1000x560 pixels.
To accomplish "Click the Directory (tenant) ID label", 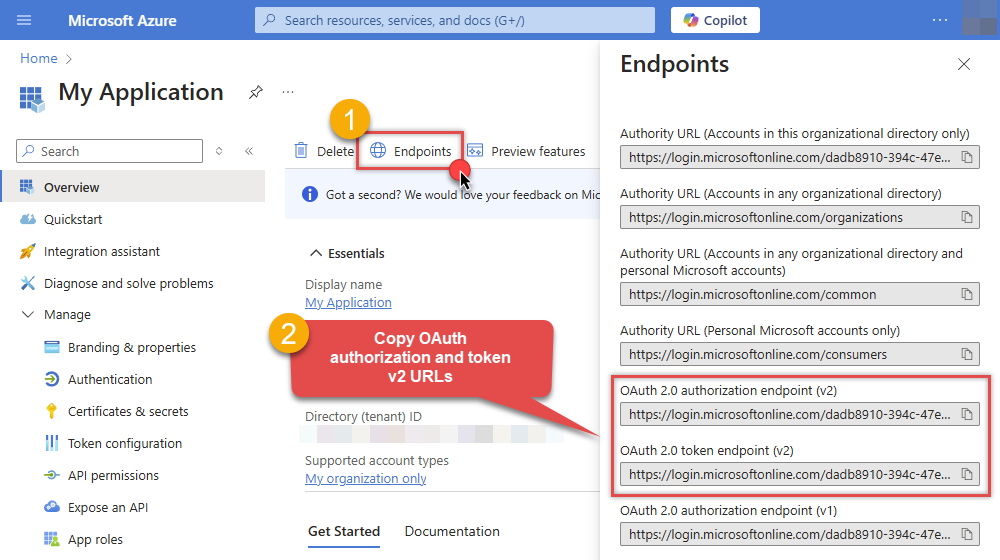I will click(363, 416).
